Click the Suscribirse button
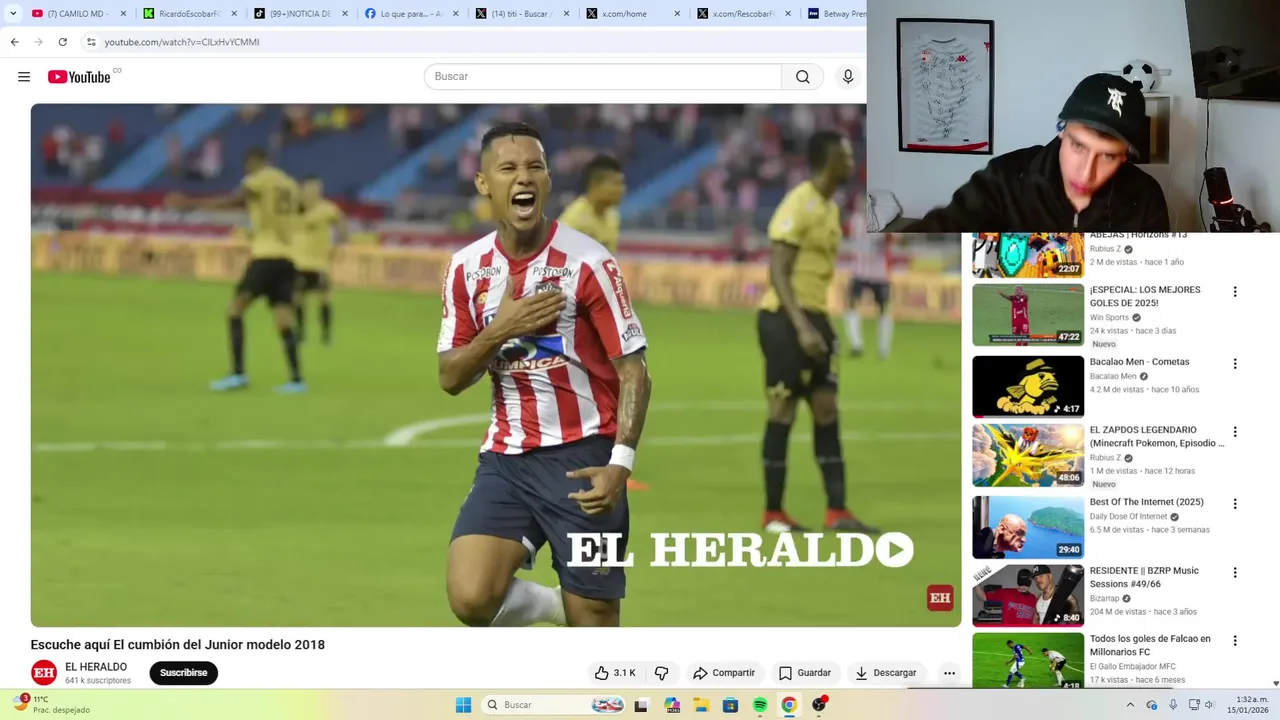1280x720 pixels. click(x=184, y=673)
